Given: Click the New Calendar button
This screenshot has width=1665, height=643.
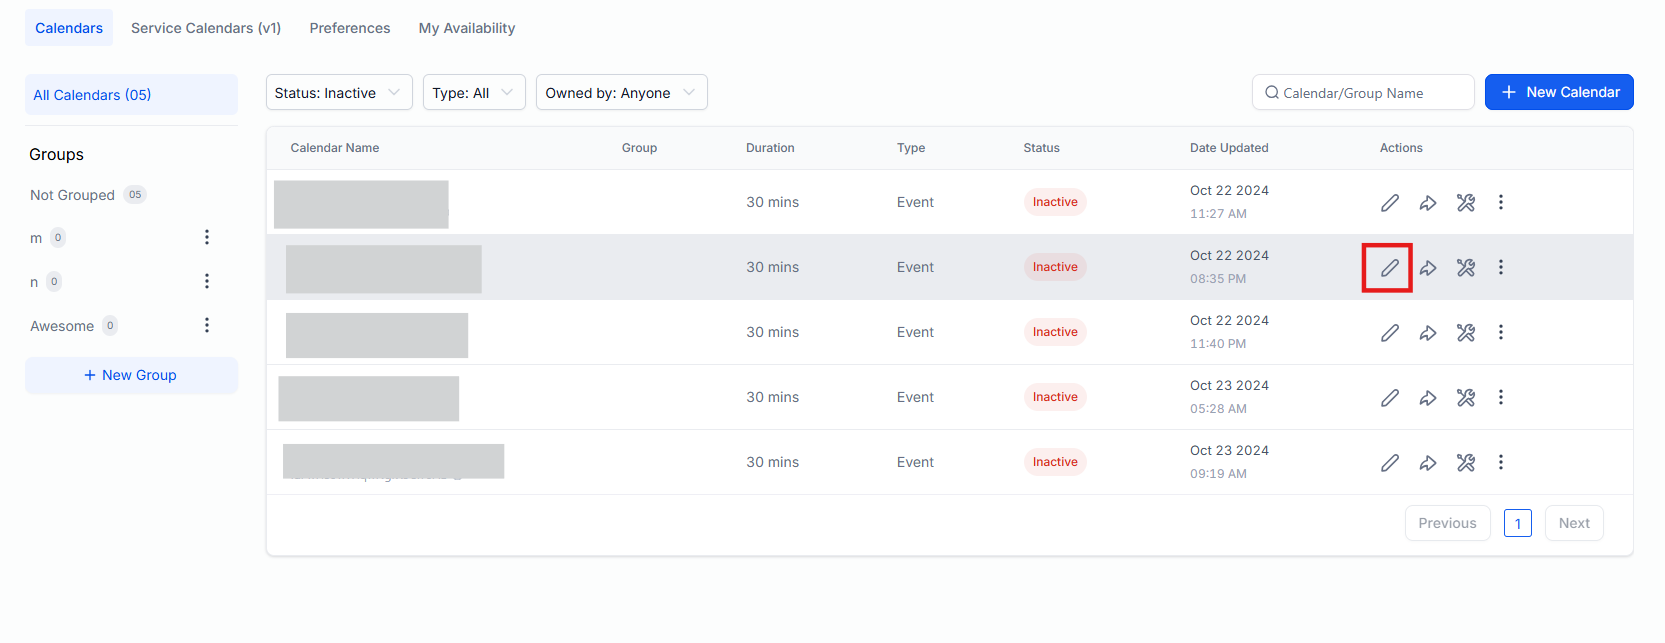Looking at the screenshot, I should point(1559,92).
